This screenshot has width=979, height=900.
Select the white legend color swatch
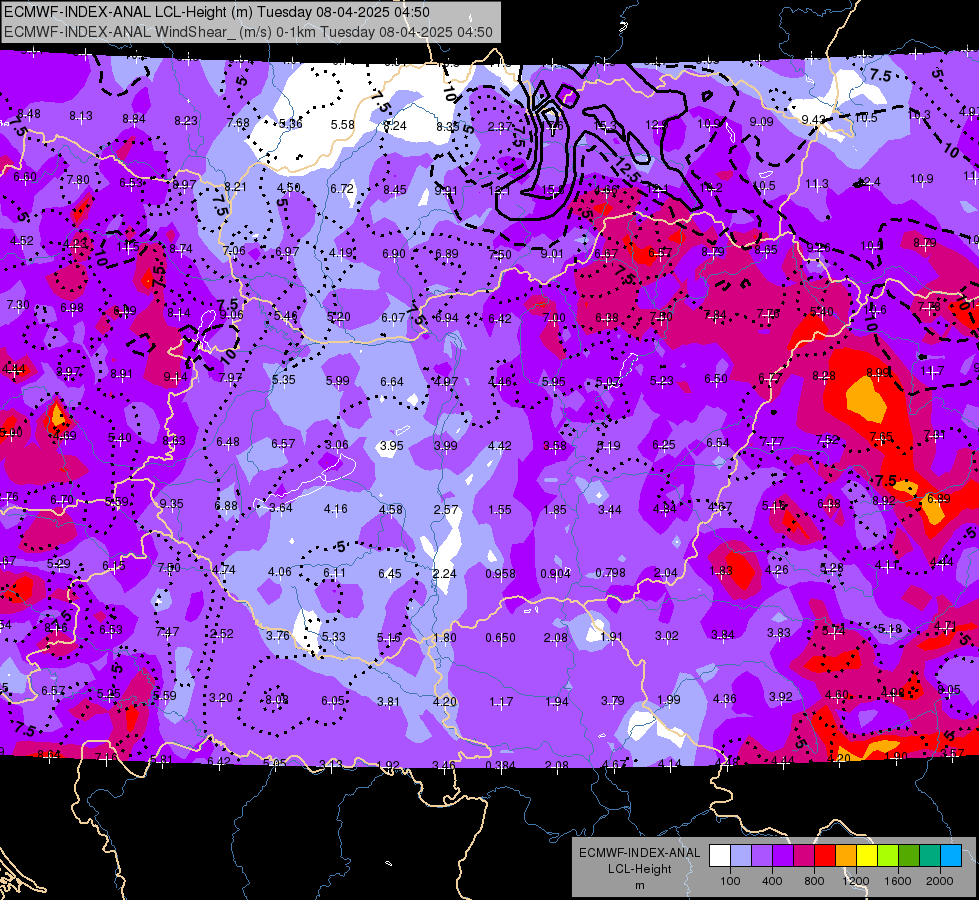720,856
